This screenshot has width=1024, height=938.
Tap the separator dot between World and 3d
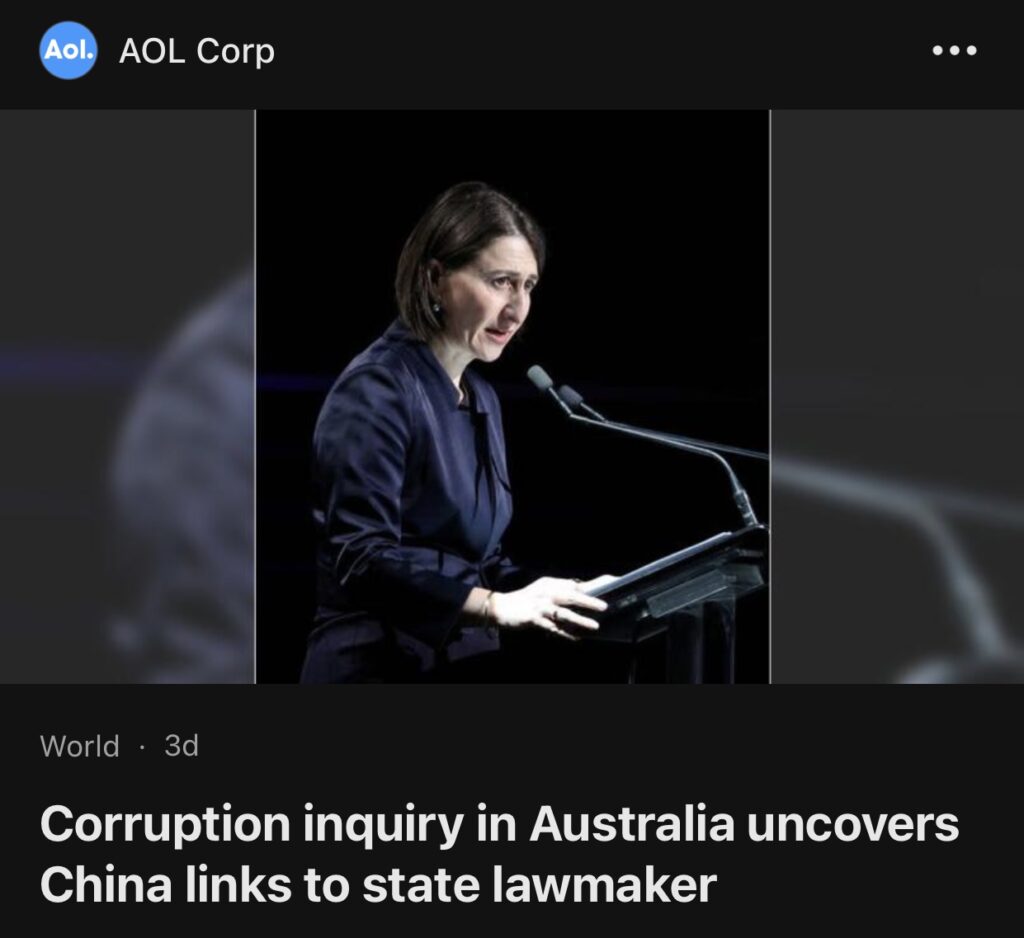click(x=142, y=747)
